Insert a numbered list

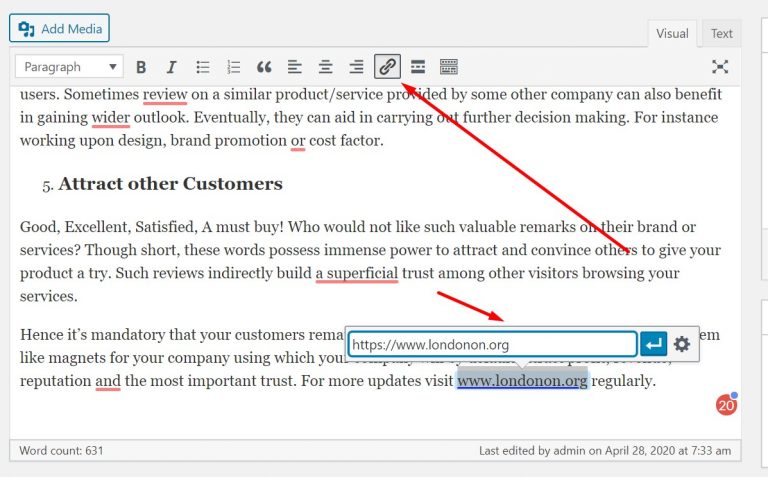pyautogui.click(x=233, y=67)
